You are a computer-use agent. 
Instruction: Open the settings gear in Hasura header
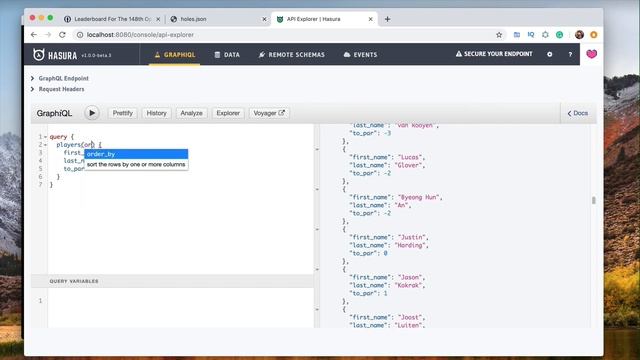[550, 54]
